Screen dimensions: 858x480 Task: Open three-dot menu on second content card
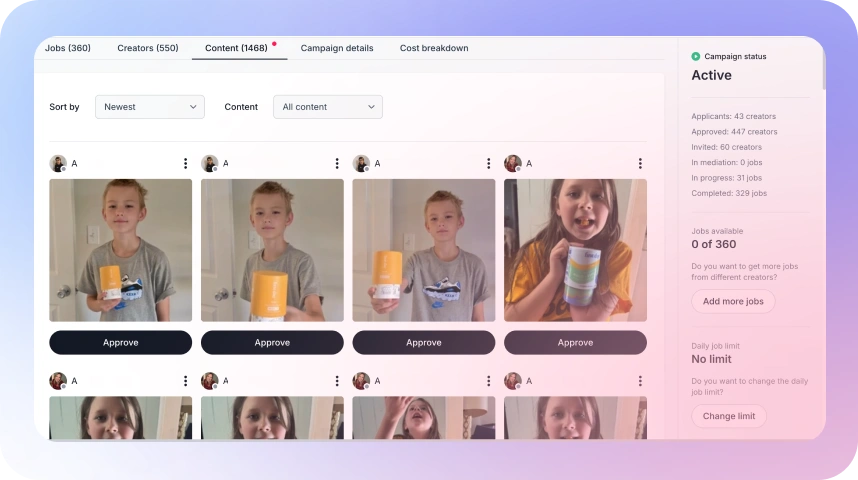pyautogui.click(x=337, y=163)
